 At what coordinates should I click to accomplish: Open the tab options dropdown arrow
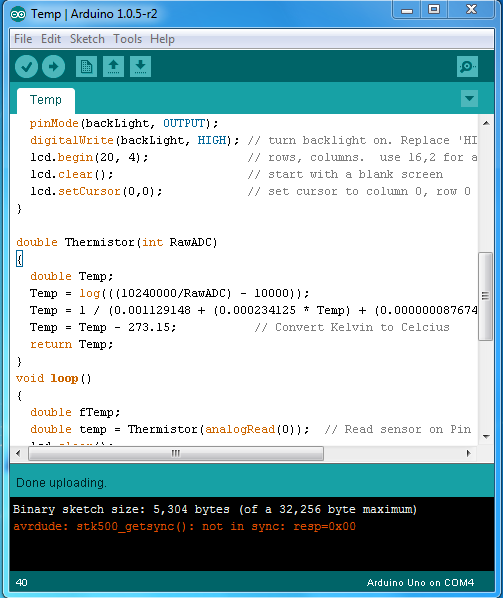tap(469, 99)
